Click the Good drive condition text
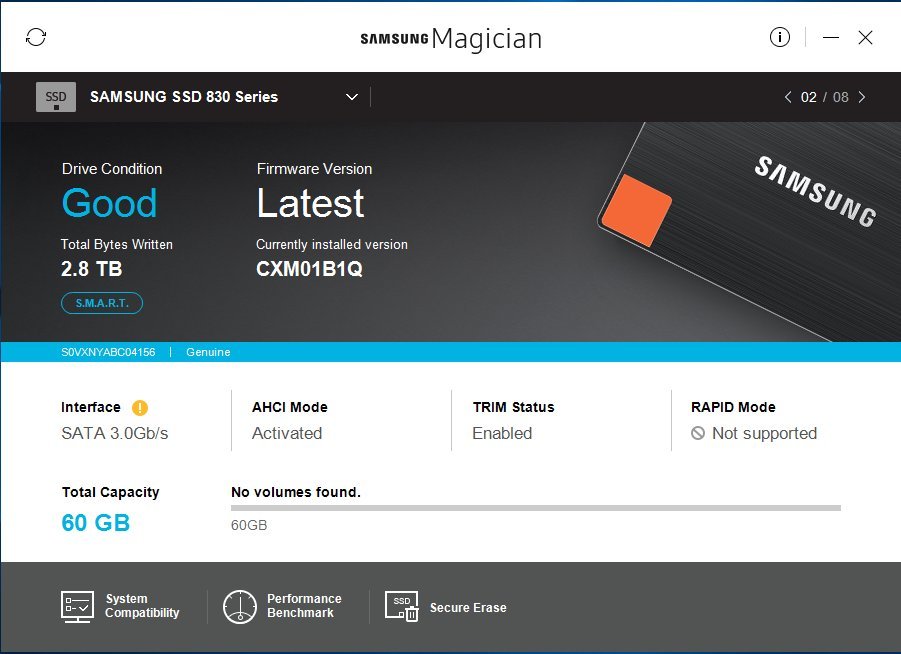 tap(109, 203)
